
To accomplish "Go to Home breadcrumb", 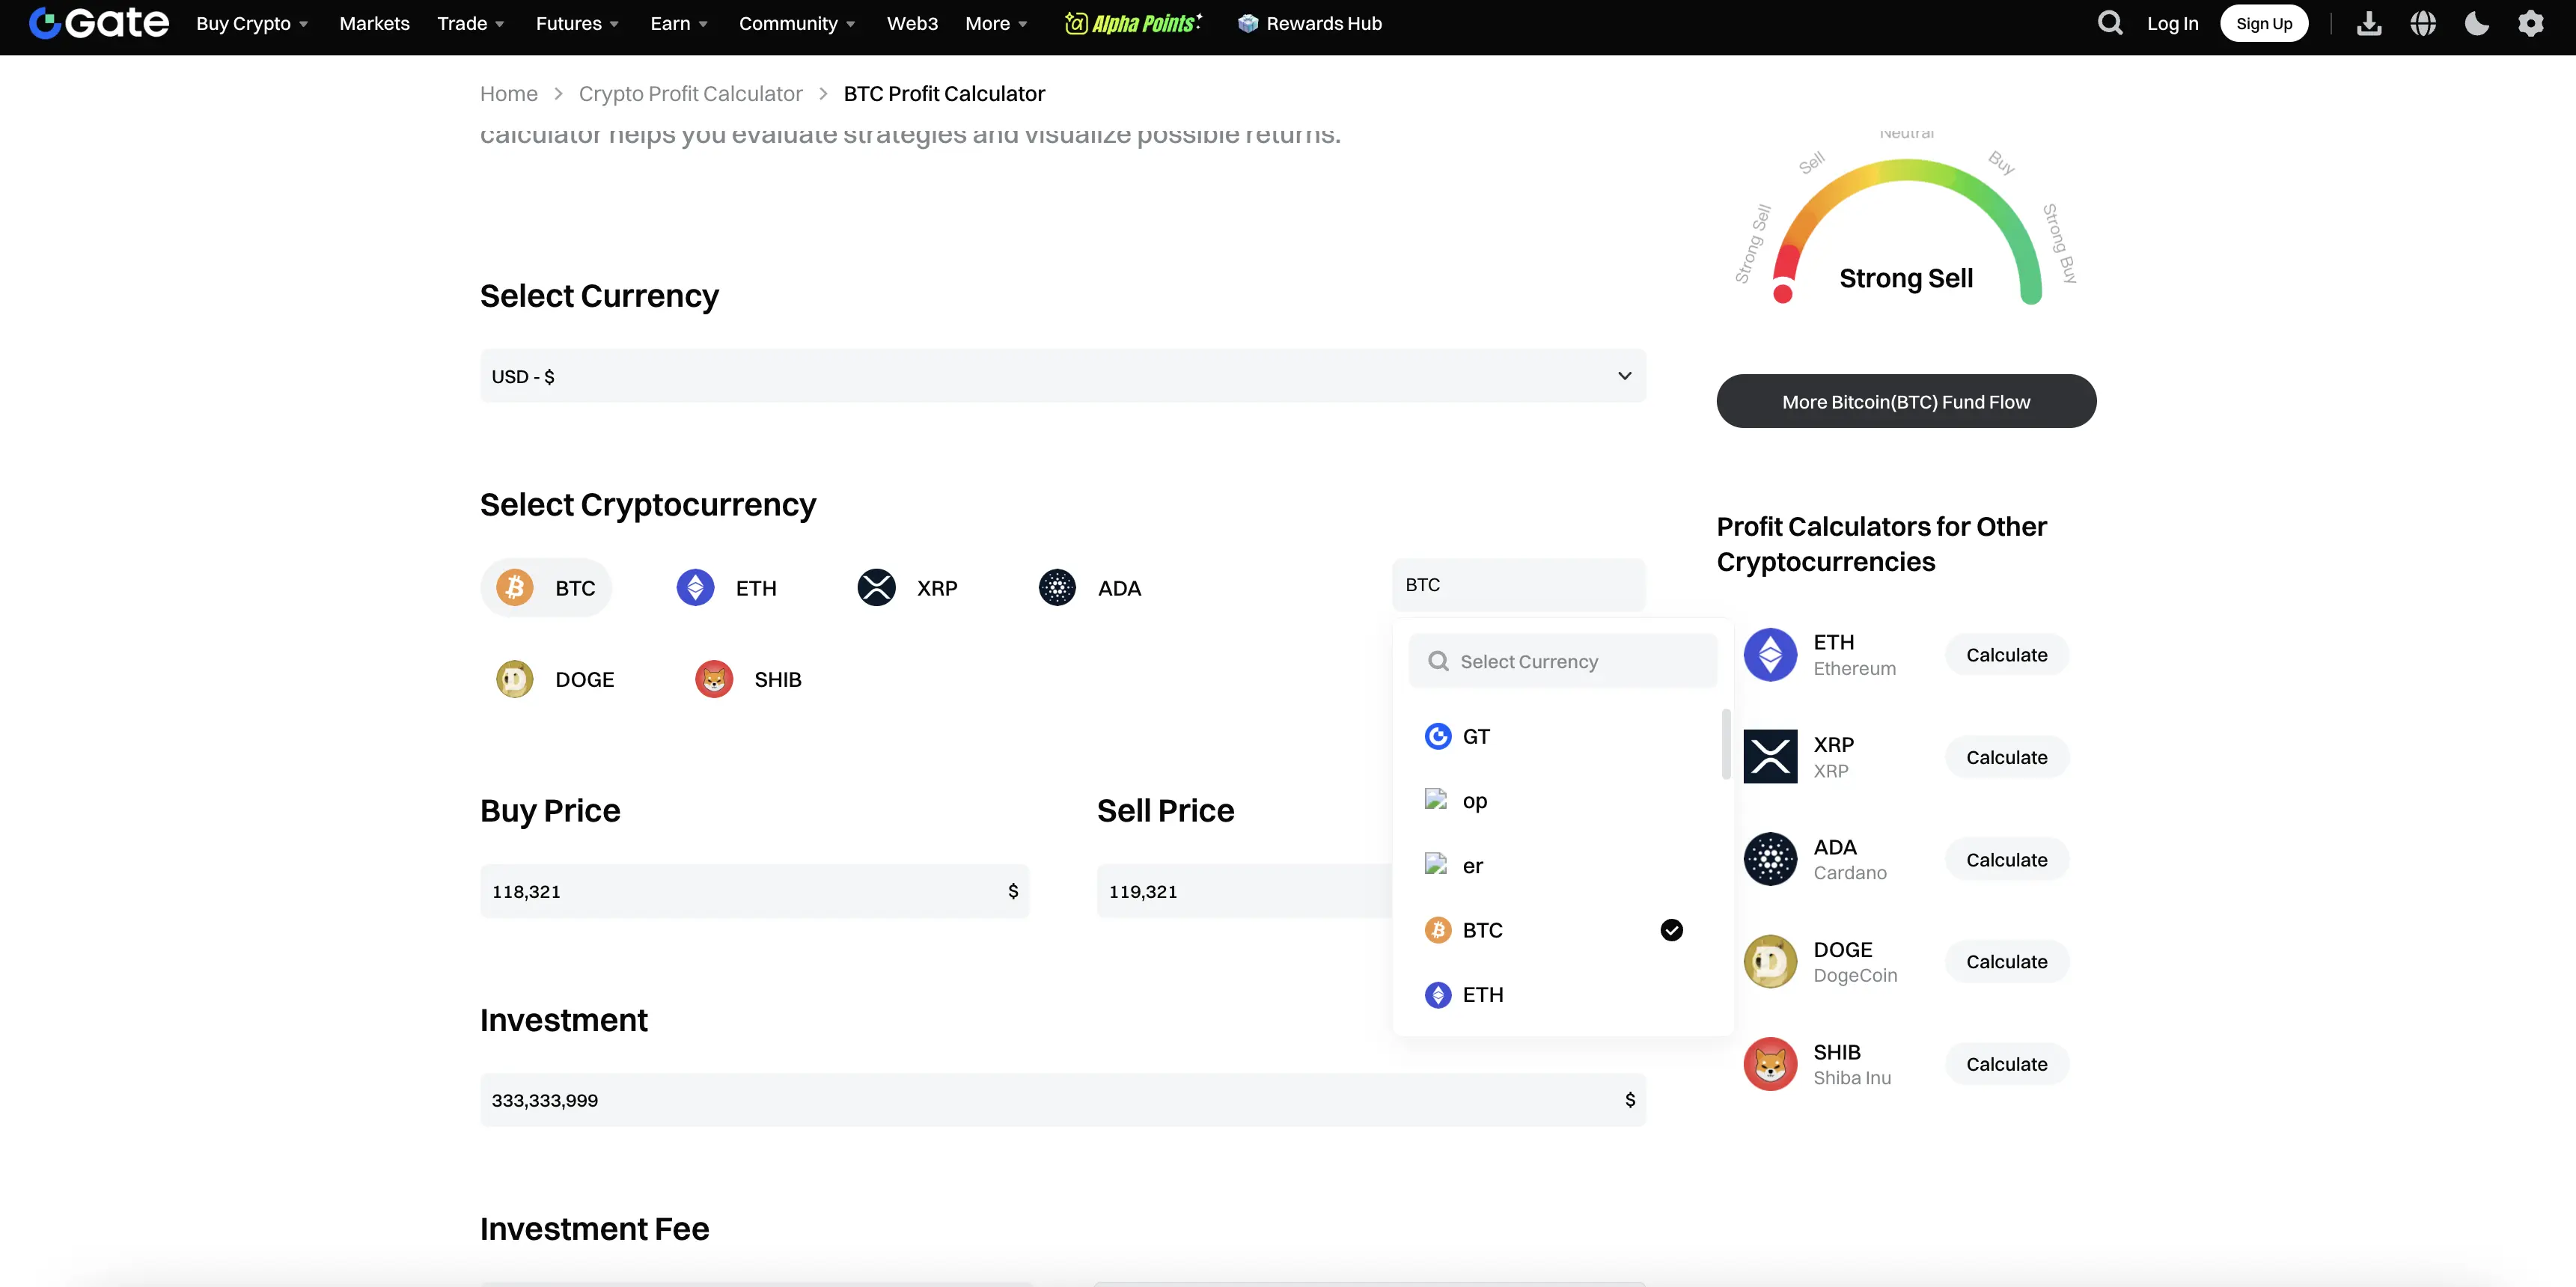I will pos(509,93).
